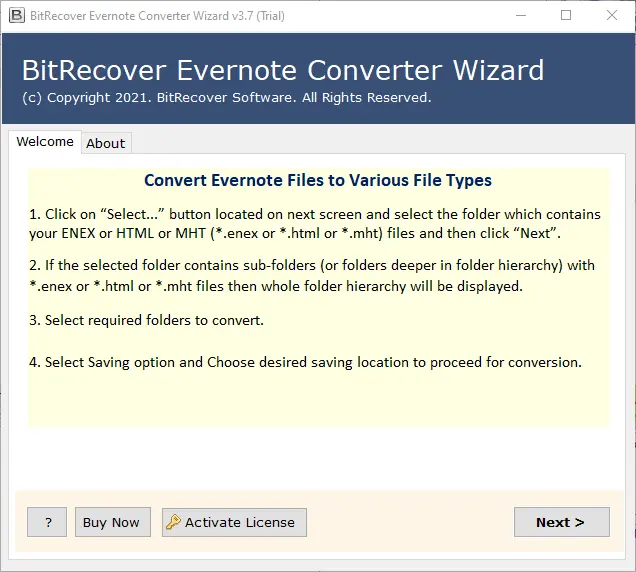636x572 pixels.
Task: Click instruction step 2 about sub-folders
Action: pos(312,276)
